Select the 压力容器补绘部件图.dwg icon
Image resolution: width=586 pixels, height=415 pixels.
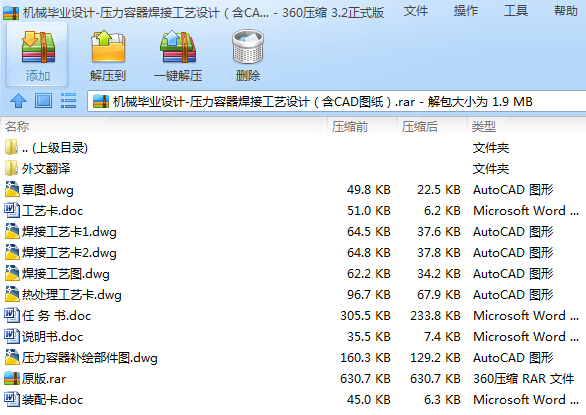[x=12, y=357]
